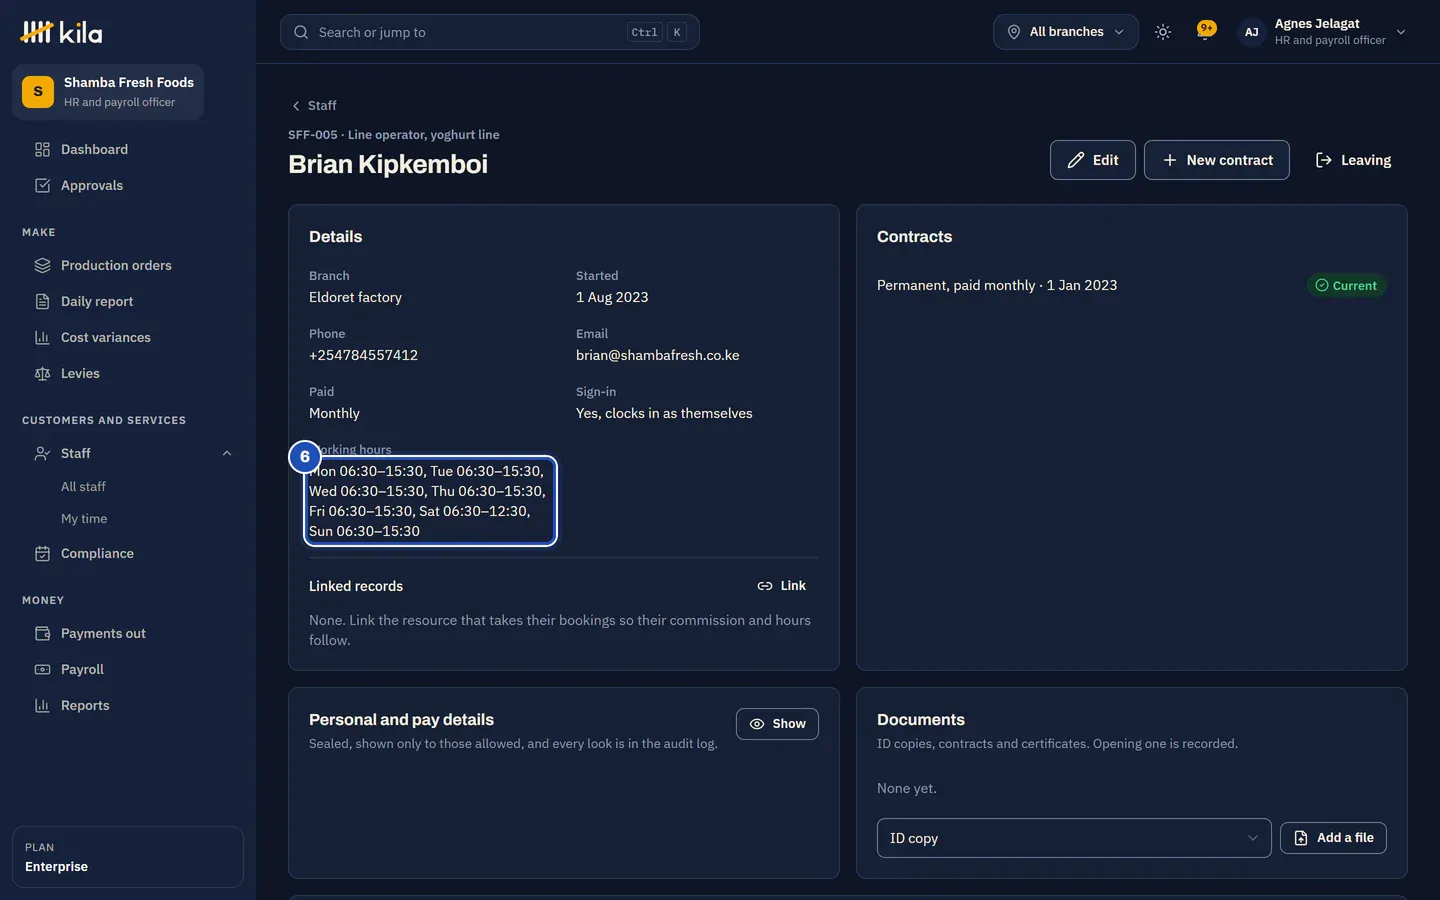
Task: Select All staff sub-item
Action: [83, 486]
